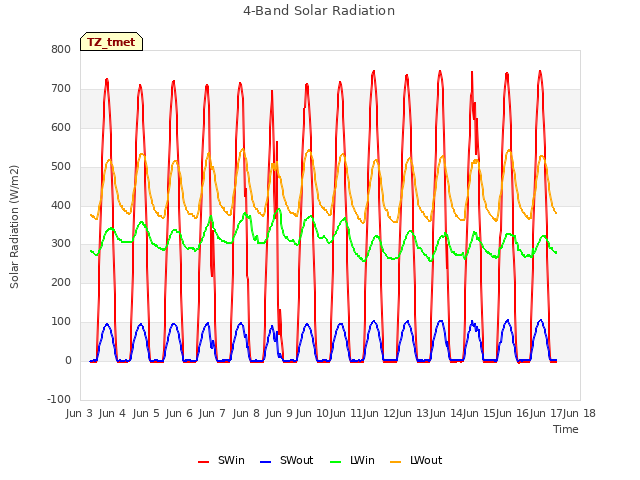
Task: Click the red SWin legend color marker
Action: tap(203, 462)
